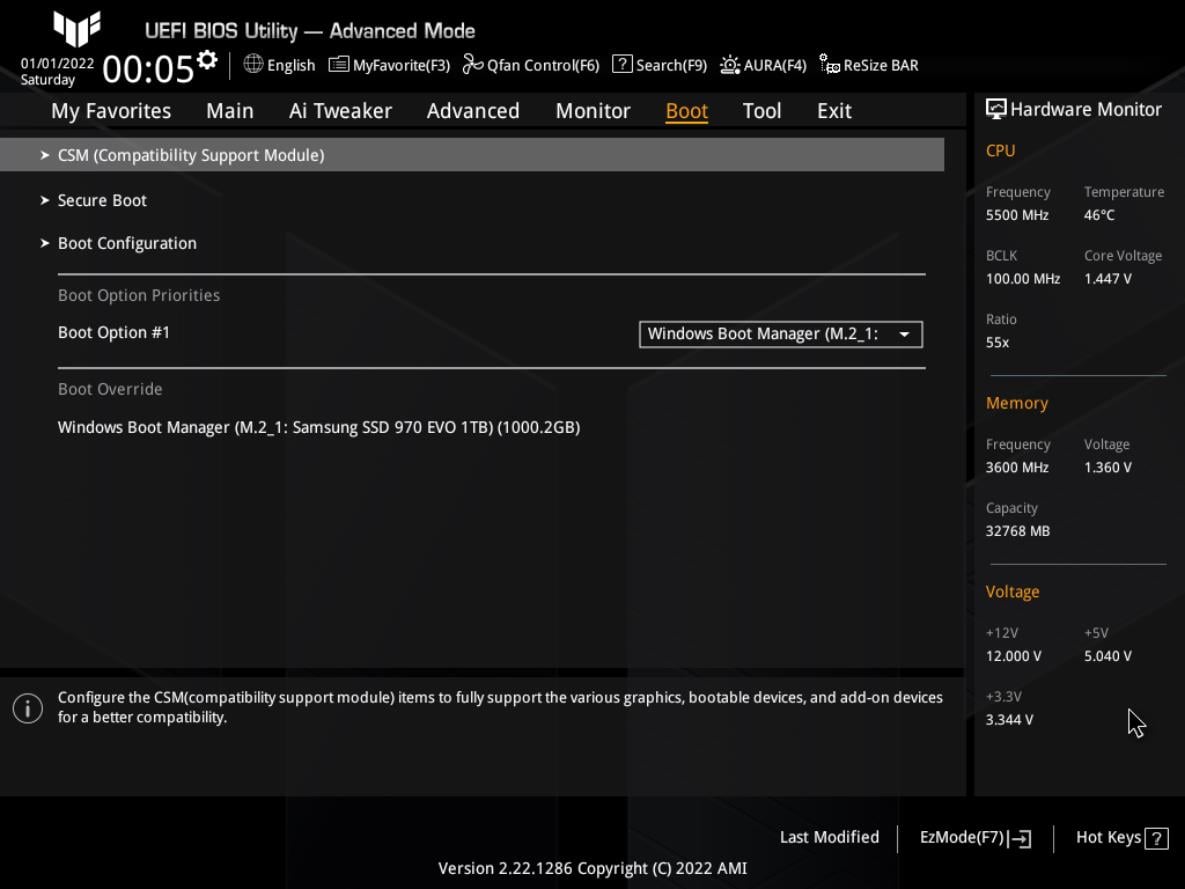Expand the Boot Configuration submenu
The height and width of the screenshot is (889, 1185).
(119, 243)
